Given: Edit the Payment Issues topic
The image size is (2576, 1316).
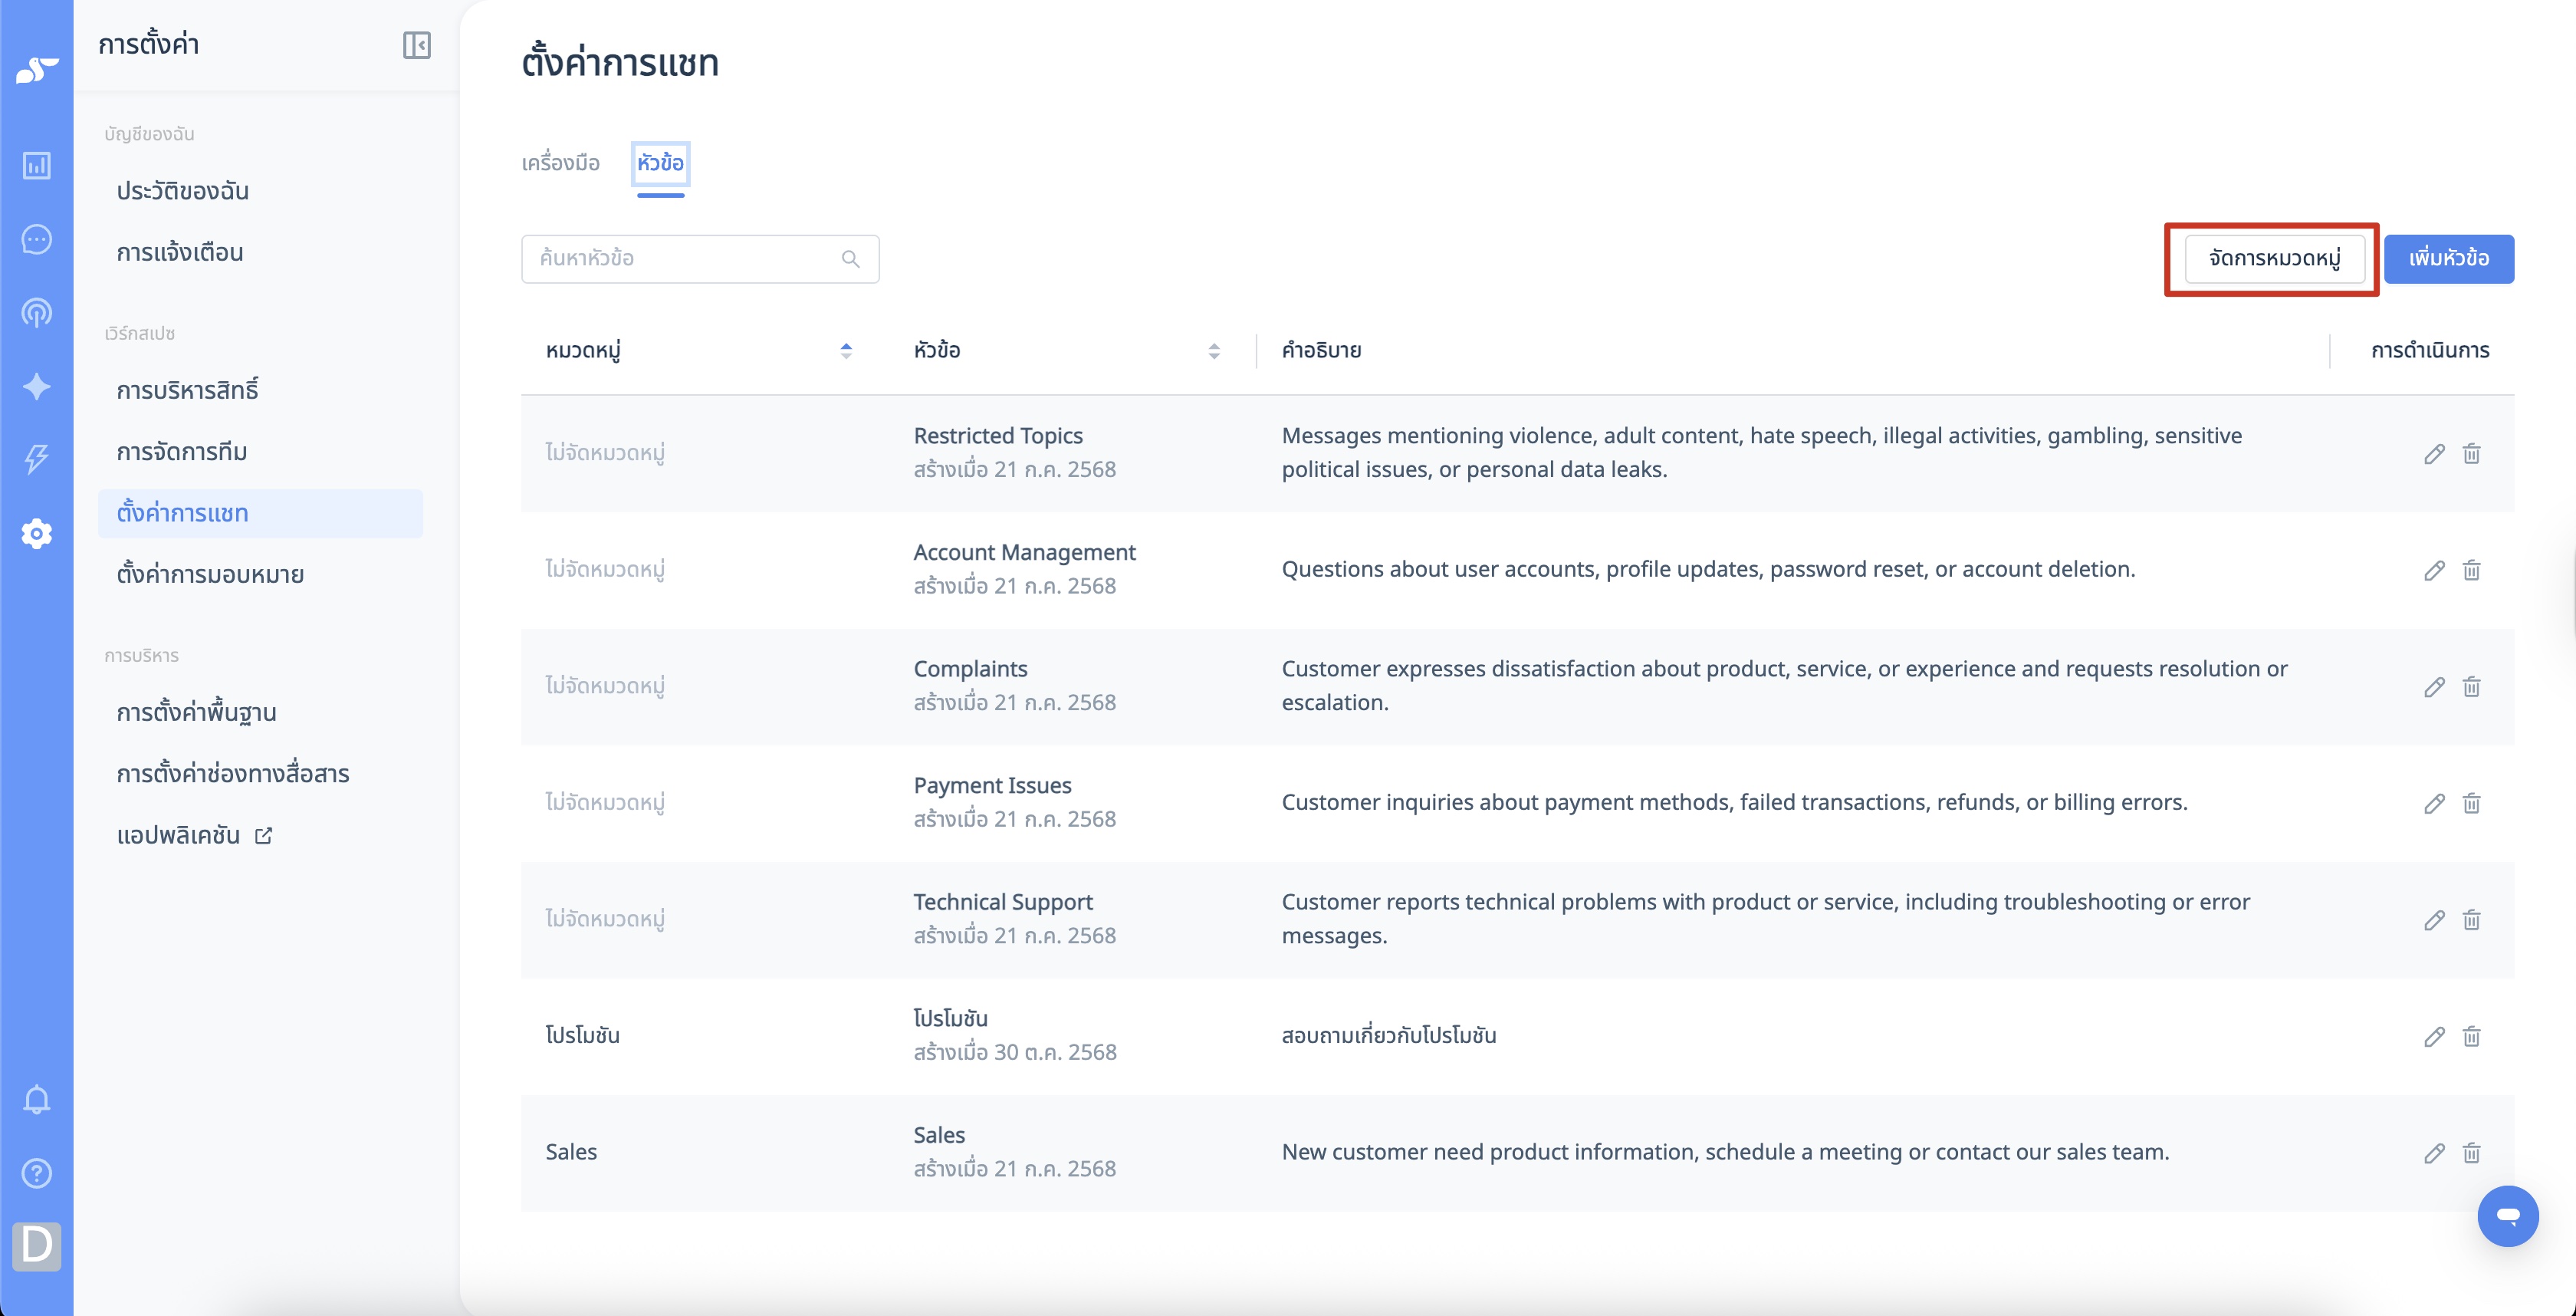Looking at the screenshot, I should (2434, 803).
